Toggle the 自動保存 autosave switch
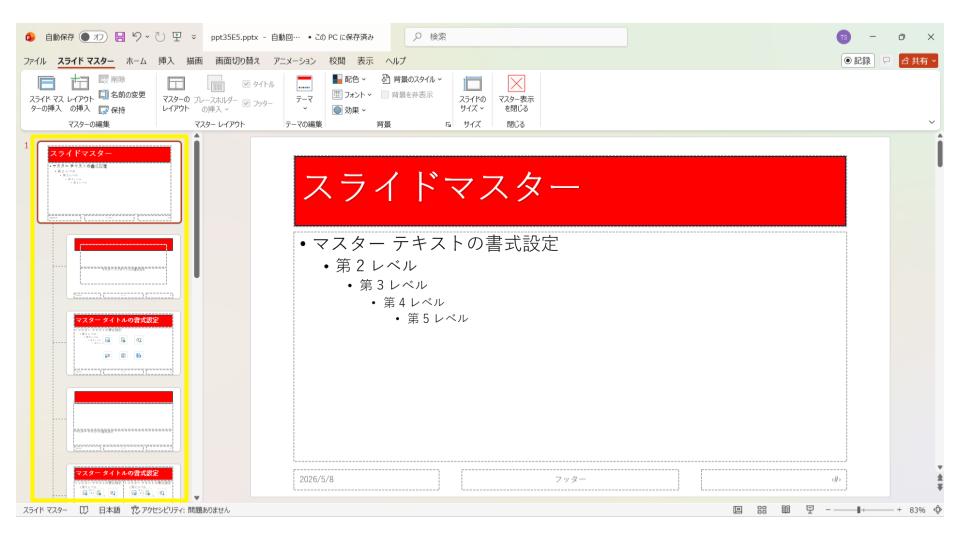The height and width of the screenshot is (540, 960). 94,37
